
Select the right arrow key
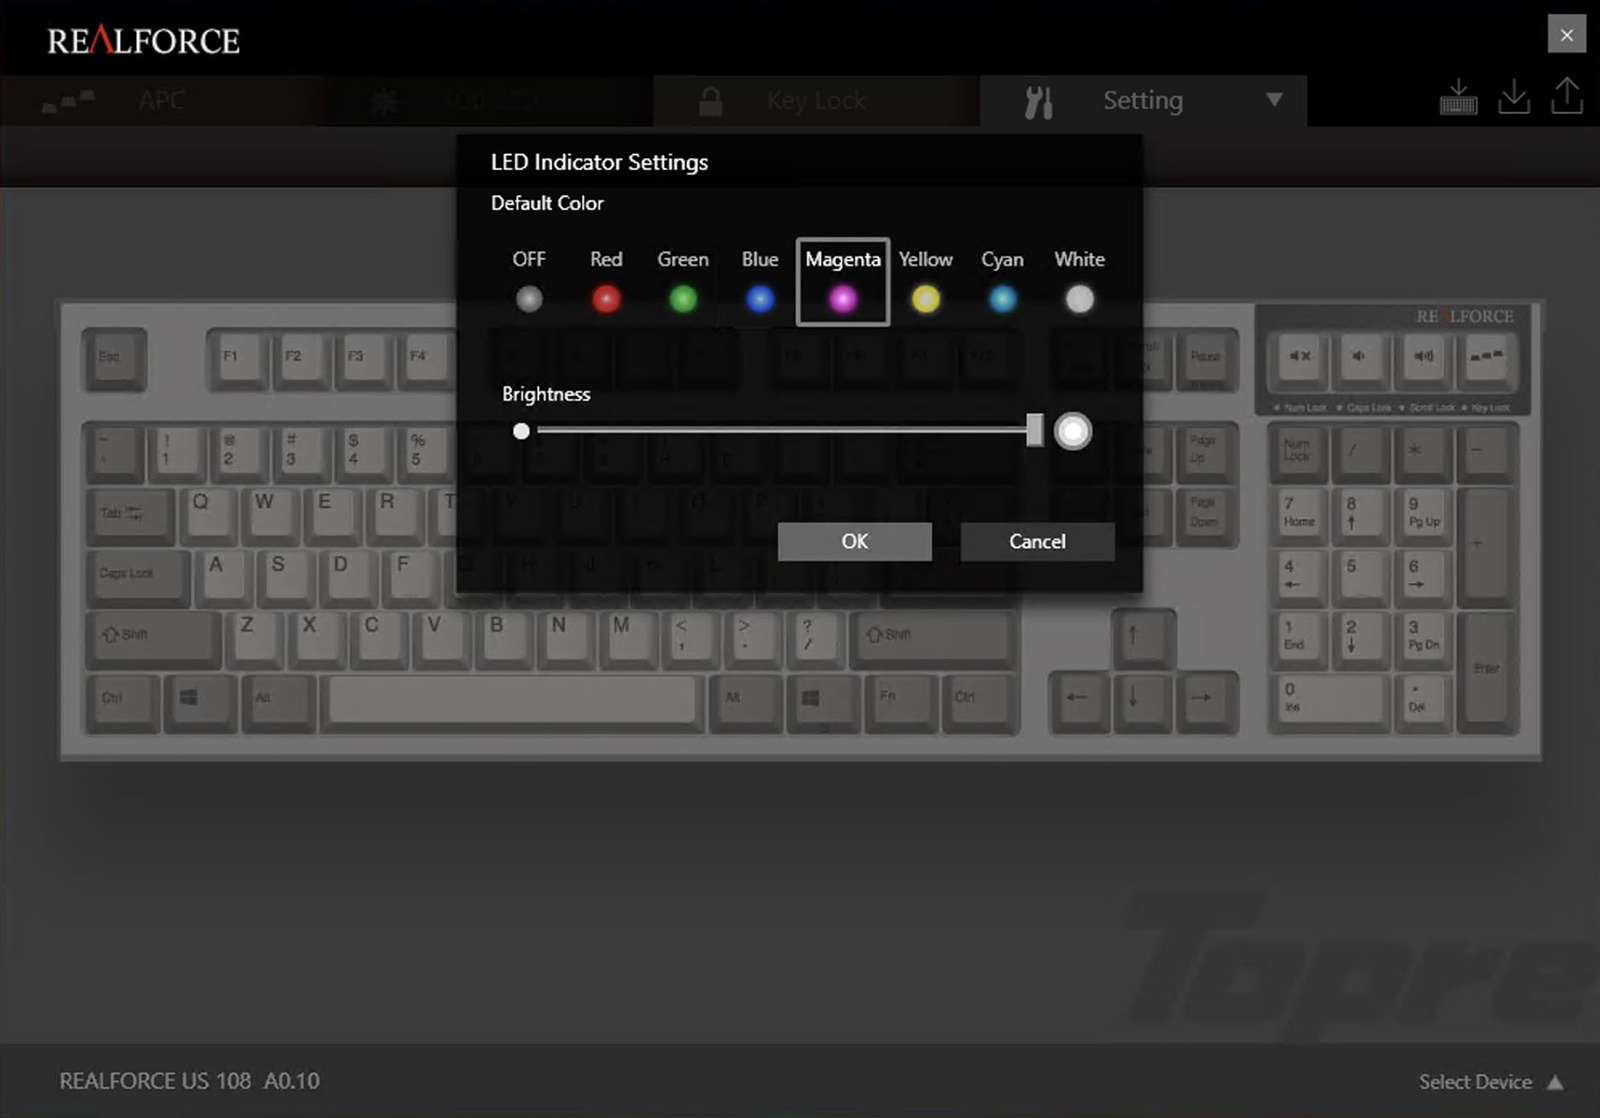(x=1207, y=703)
